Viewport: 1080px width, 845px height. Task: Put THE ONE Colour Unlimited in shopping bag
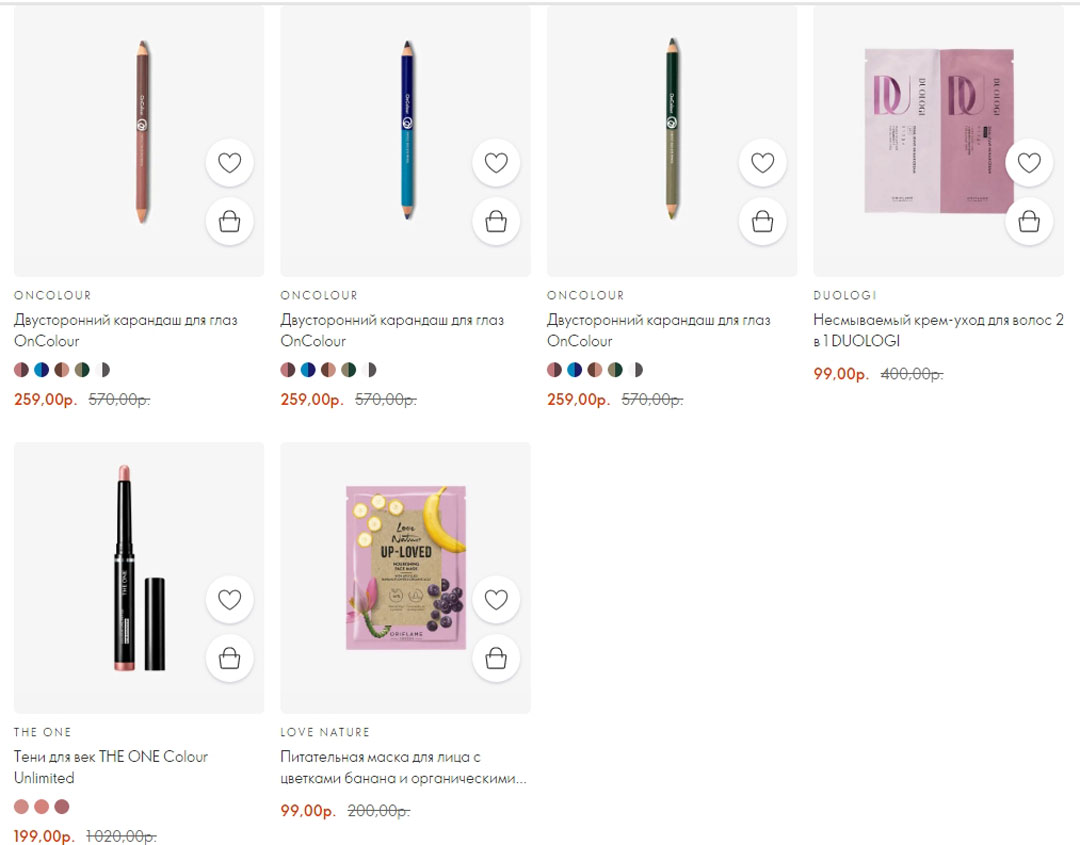click(x=229, y=658)
